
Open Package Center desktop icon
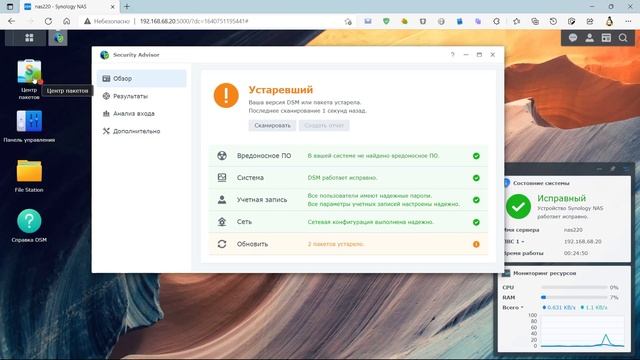29,71
